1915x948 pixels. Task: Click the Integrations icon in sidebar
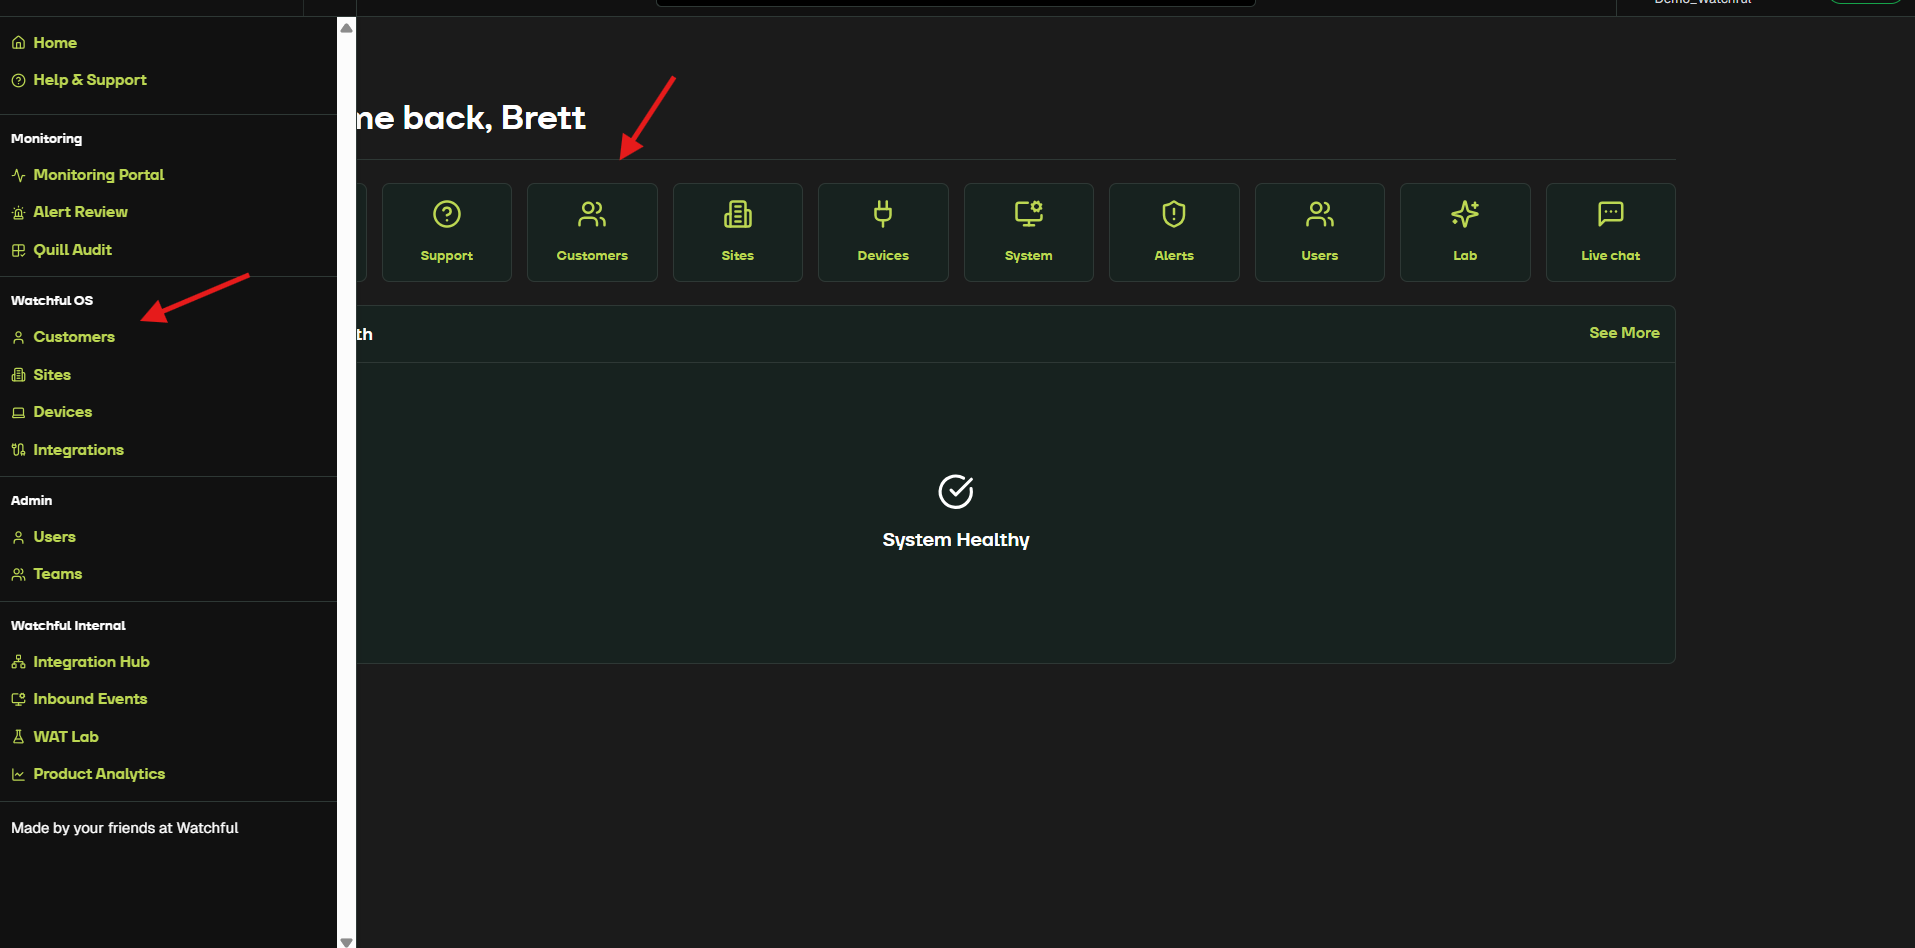pyautogui.click(x=18, y=450)
